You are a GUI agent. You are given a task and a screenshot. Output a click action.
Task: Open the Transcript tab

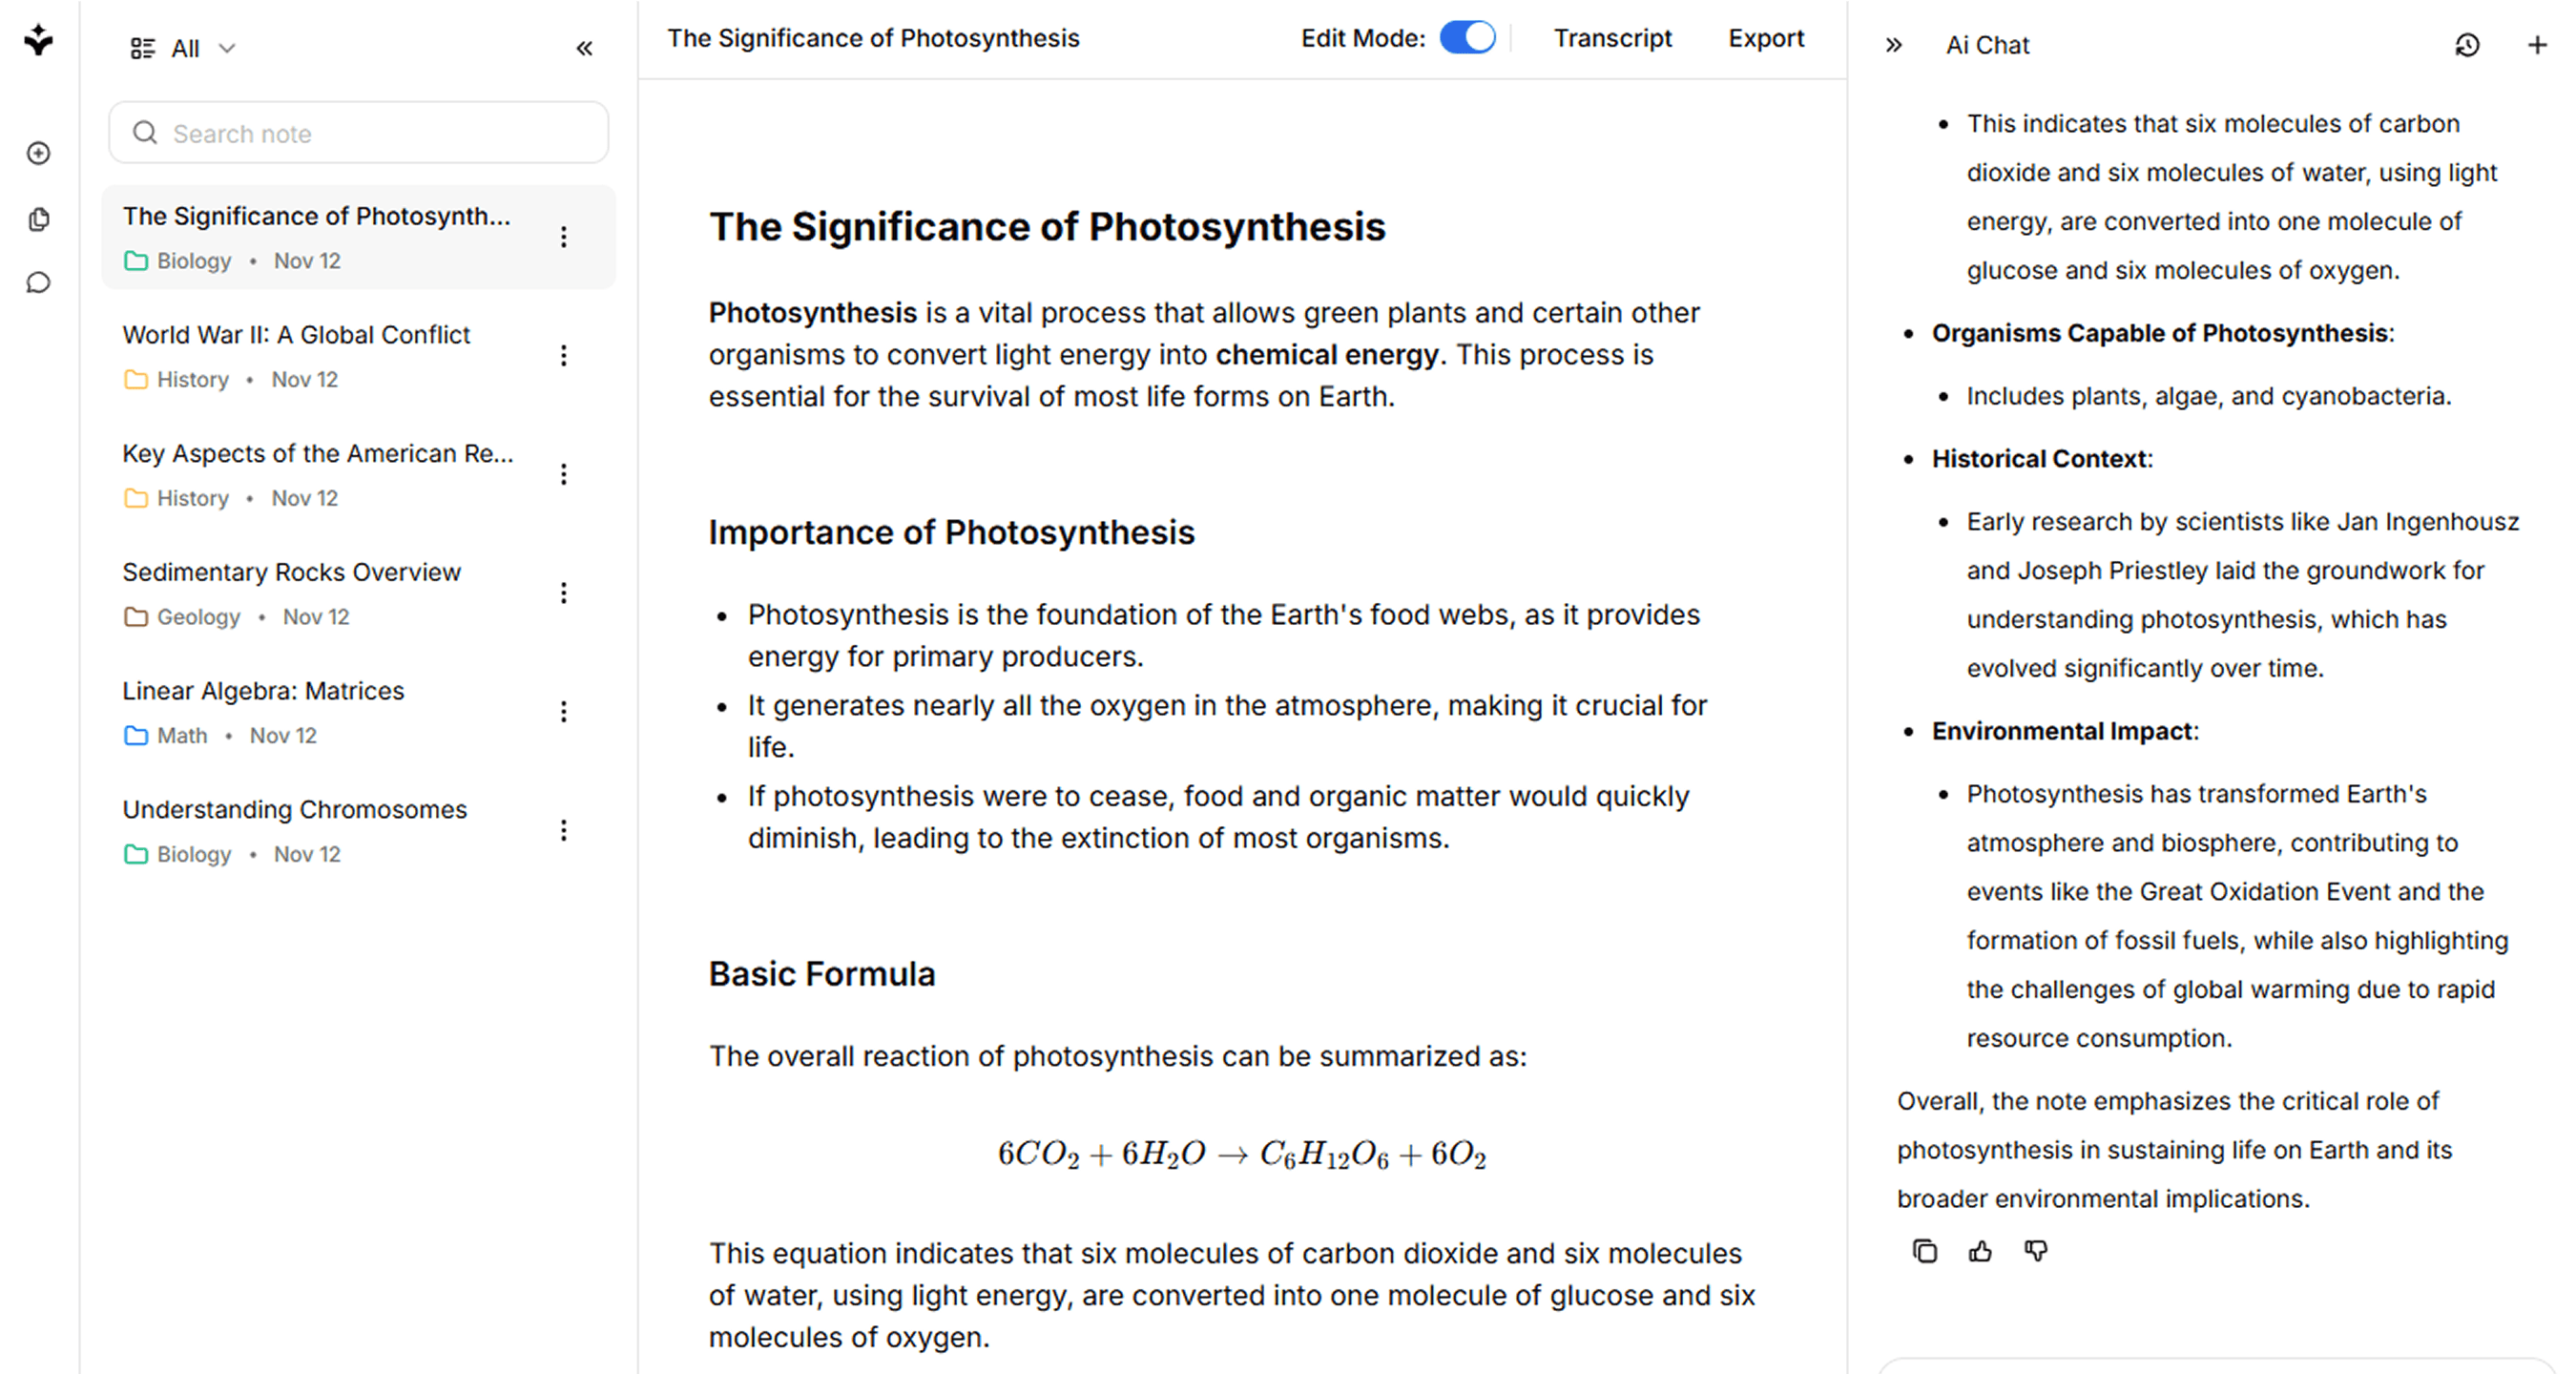coord(1612,38)
